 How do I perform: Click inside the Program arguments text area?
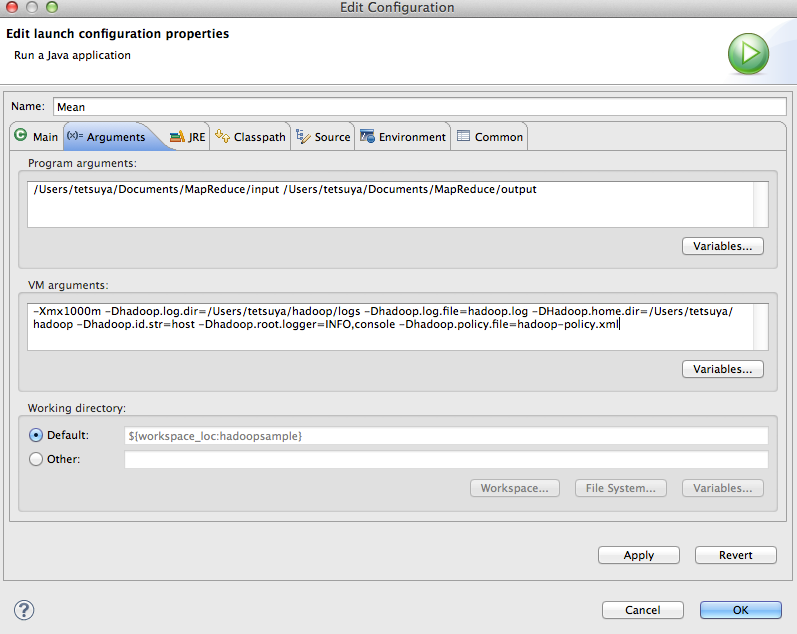coord(390,204)
